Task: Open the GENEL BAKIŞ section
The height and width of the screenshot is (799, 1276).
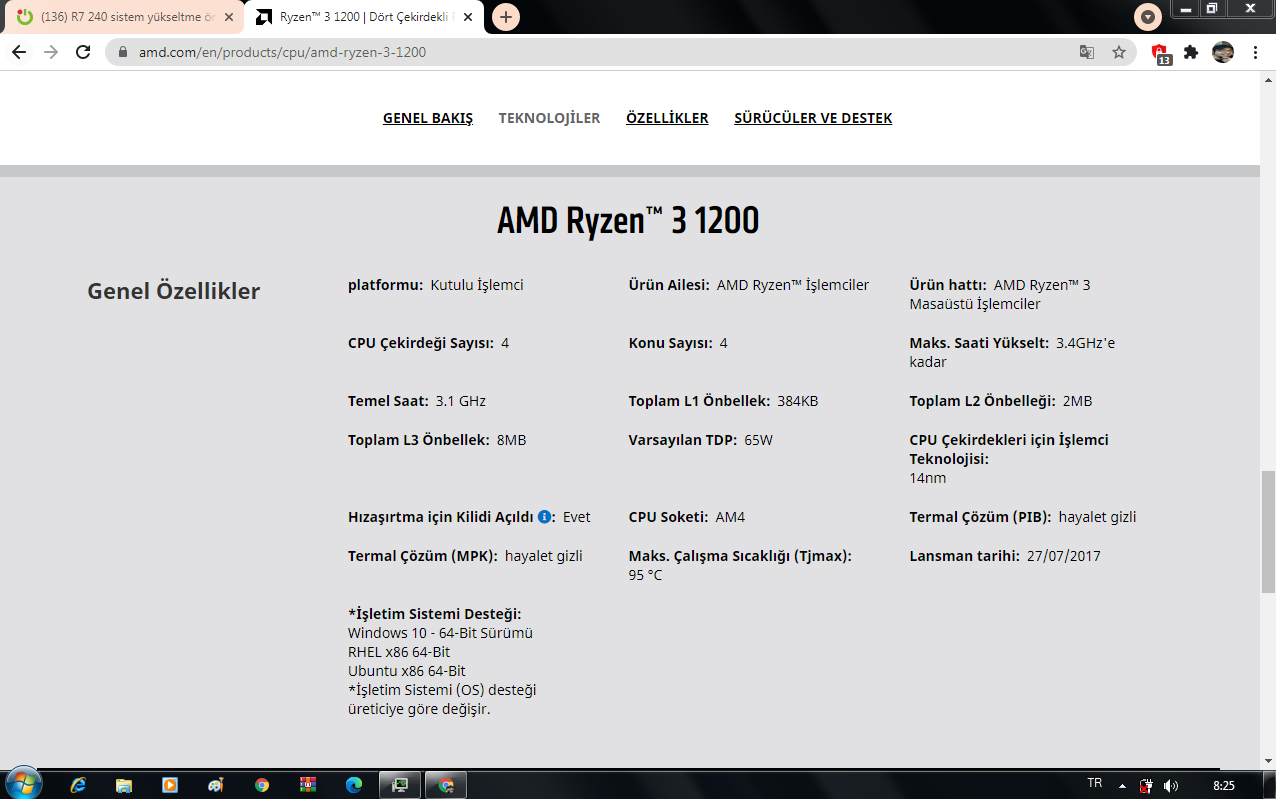Action: click(428, 118)
